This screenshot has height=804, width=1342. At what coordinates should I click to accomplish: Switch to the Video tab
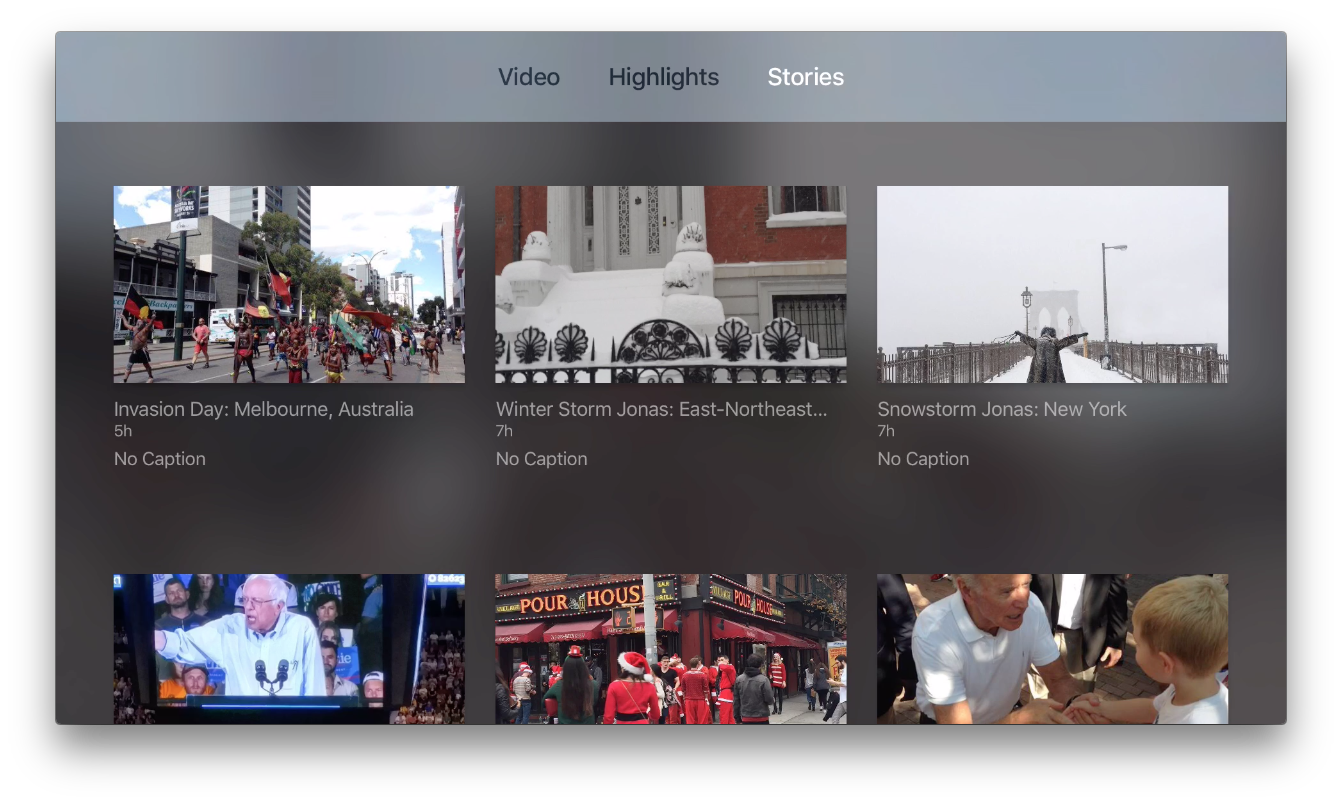pyautogui.click(x=528, y=77)
